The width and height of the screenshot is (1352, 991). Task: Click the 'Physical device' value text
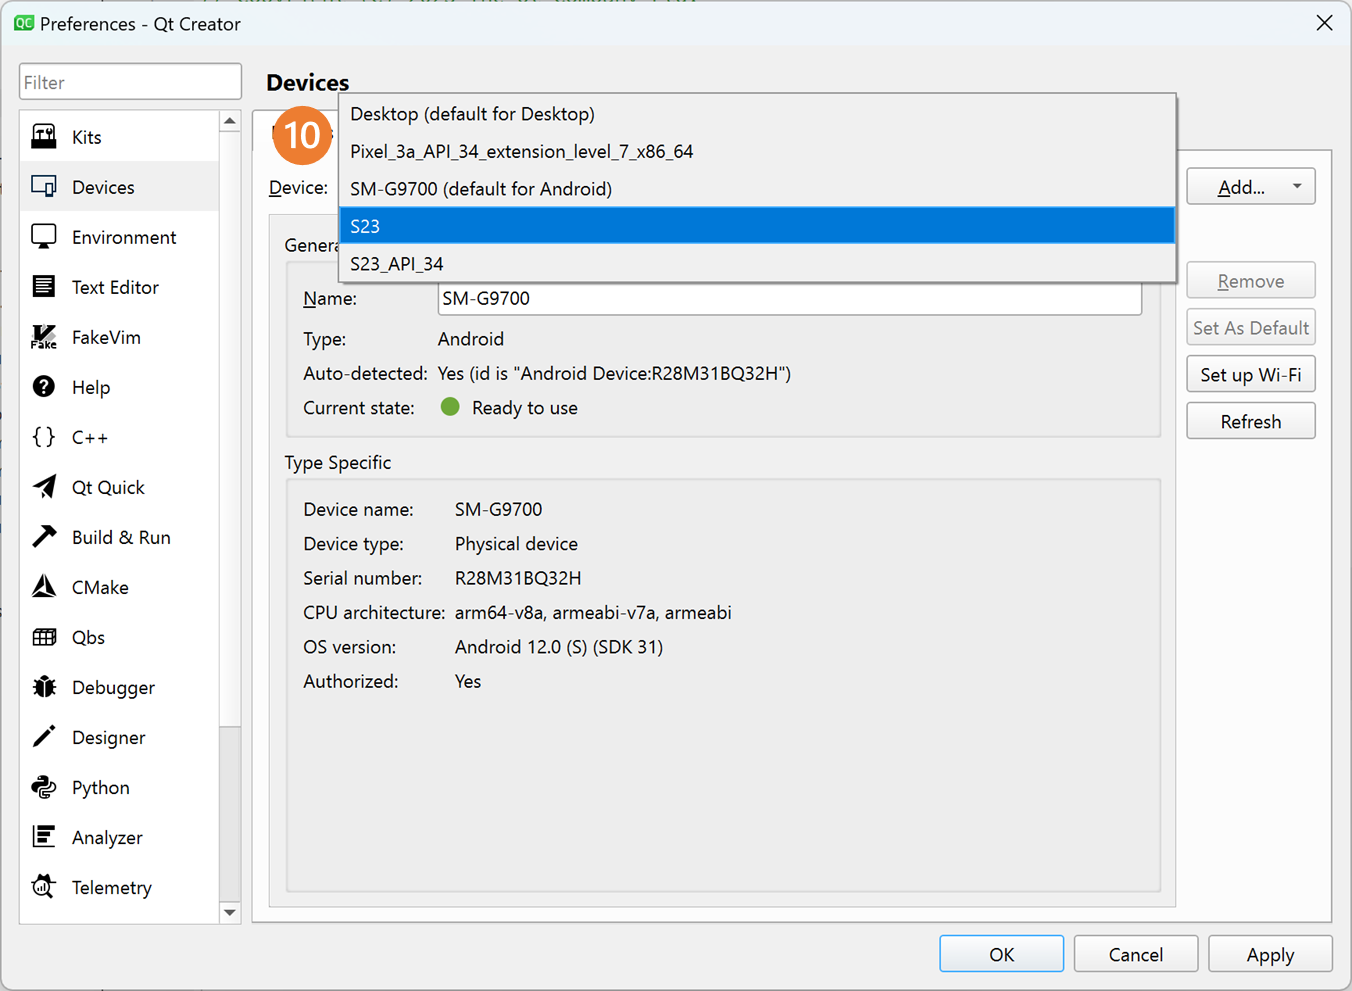516,544
